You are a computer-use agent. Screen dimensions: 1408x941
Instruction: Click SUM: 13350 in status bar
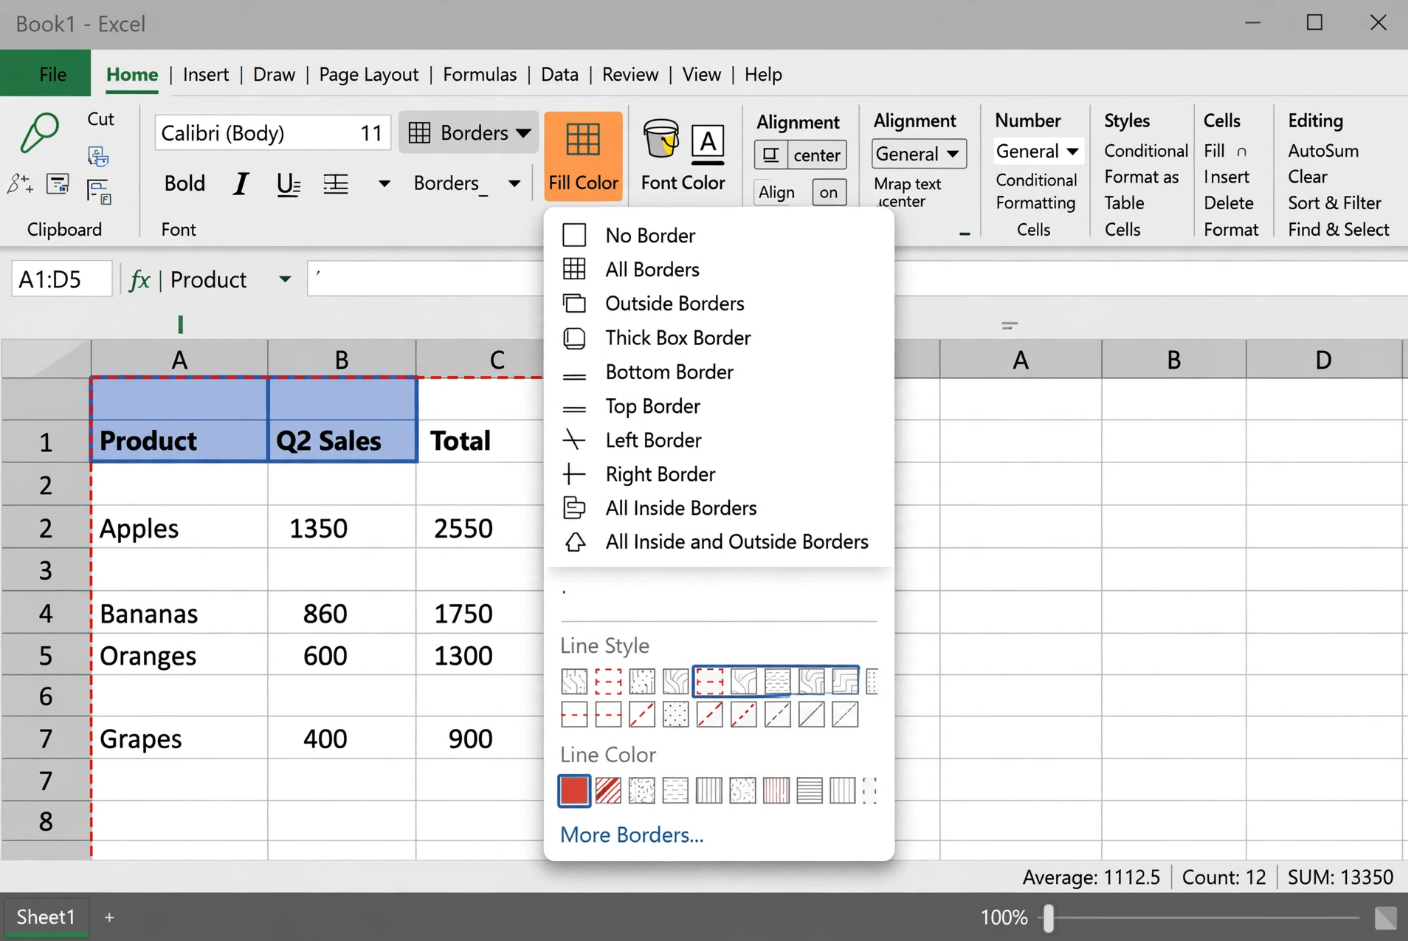click(x=1340, y=878)
